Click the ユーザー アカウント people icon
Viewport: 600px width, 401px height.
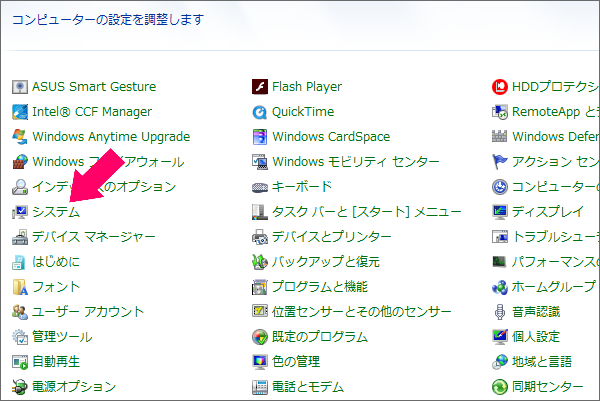[20, 312]
